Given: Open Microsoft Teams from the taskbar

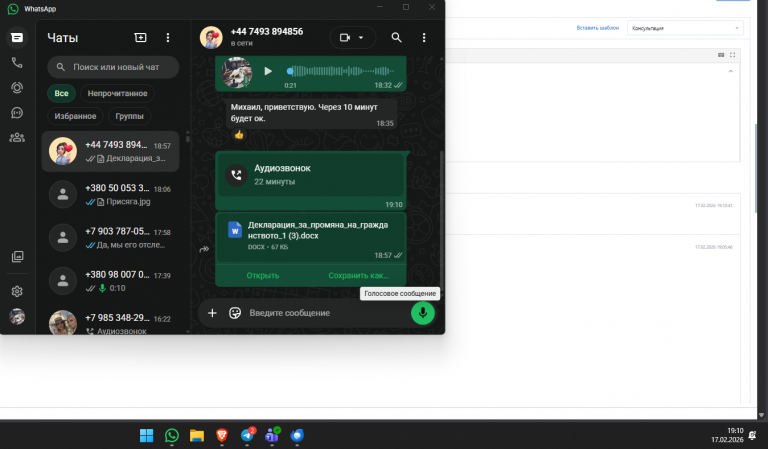Looking at the screenshot, I should pyautogui.click(x=272, y=435).
